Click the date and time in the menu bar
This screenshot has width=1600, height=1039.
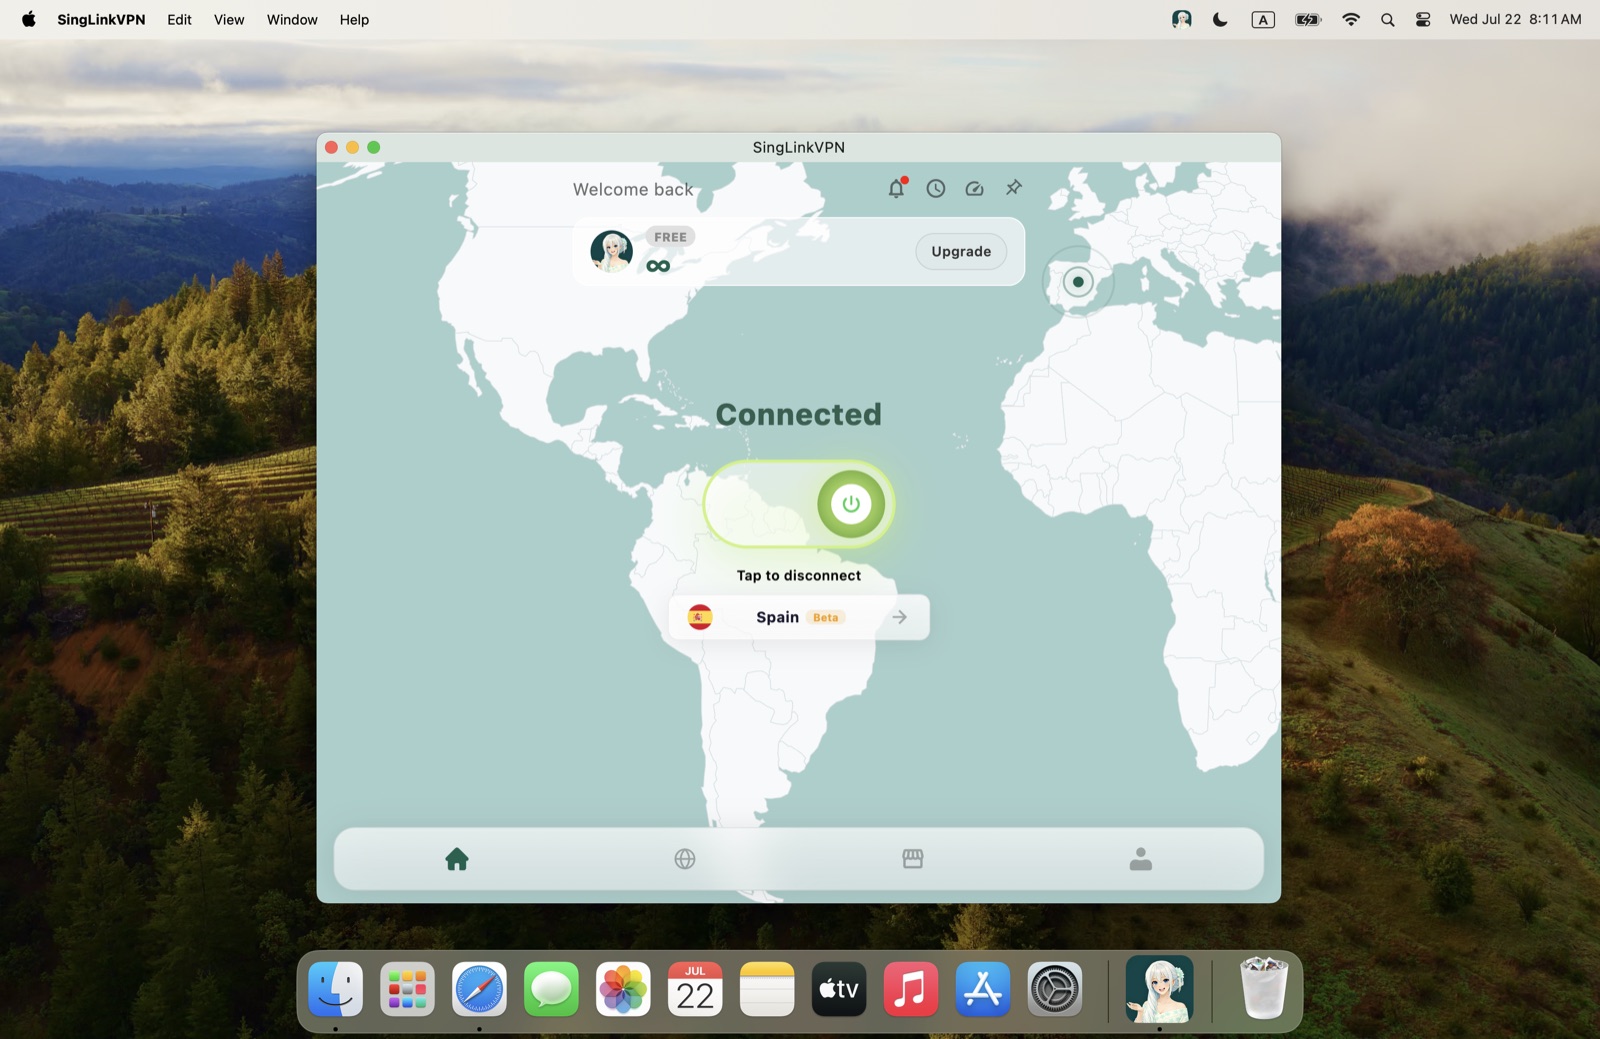tap(1515, 19)
